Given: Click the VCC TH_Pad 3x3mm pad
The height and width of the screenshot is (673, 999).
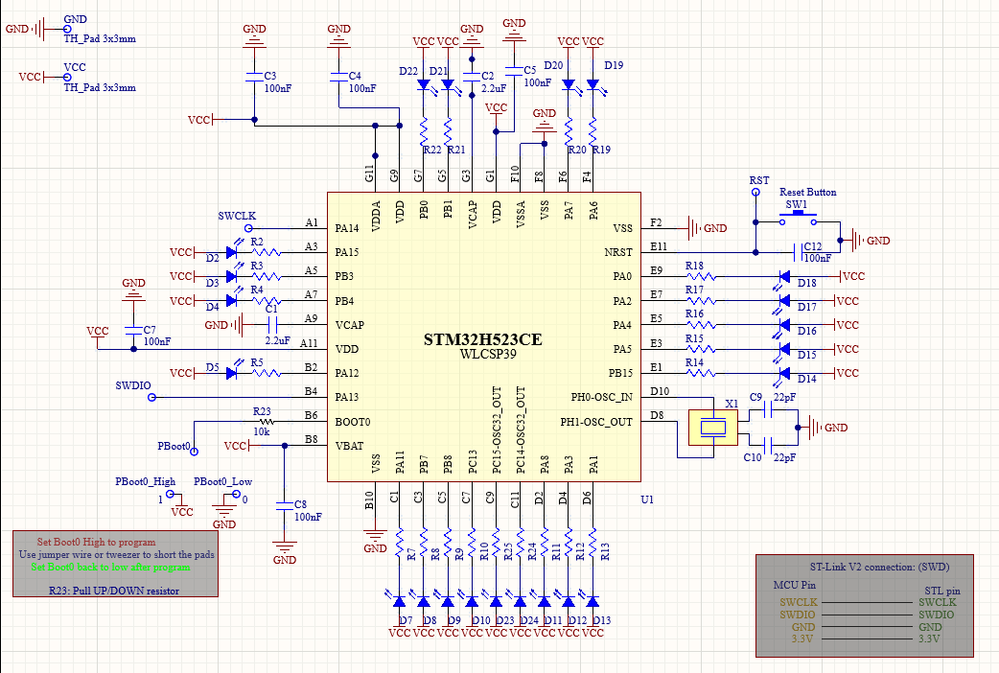Looking at the screenshot, I should coord(68,77).
